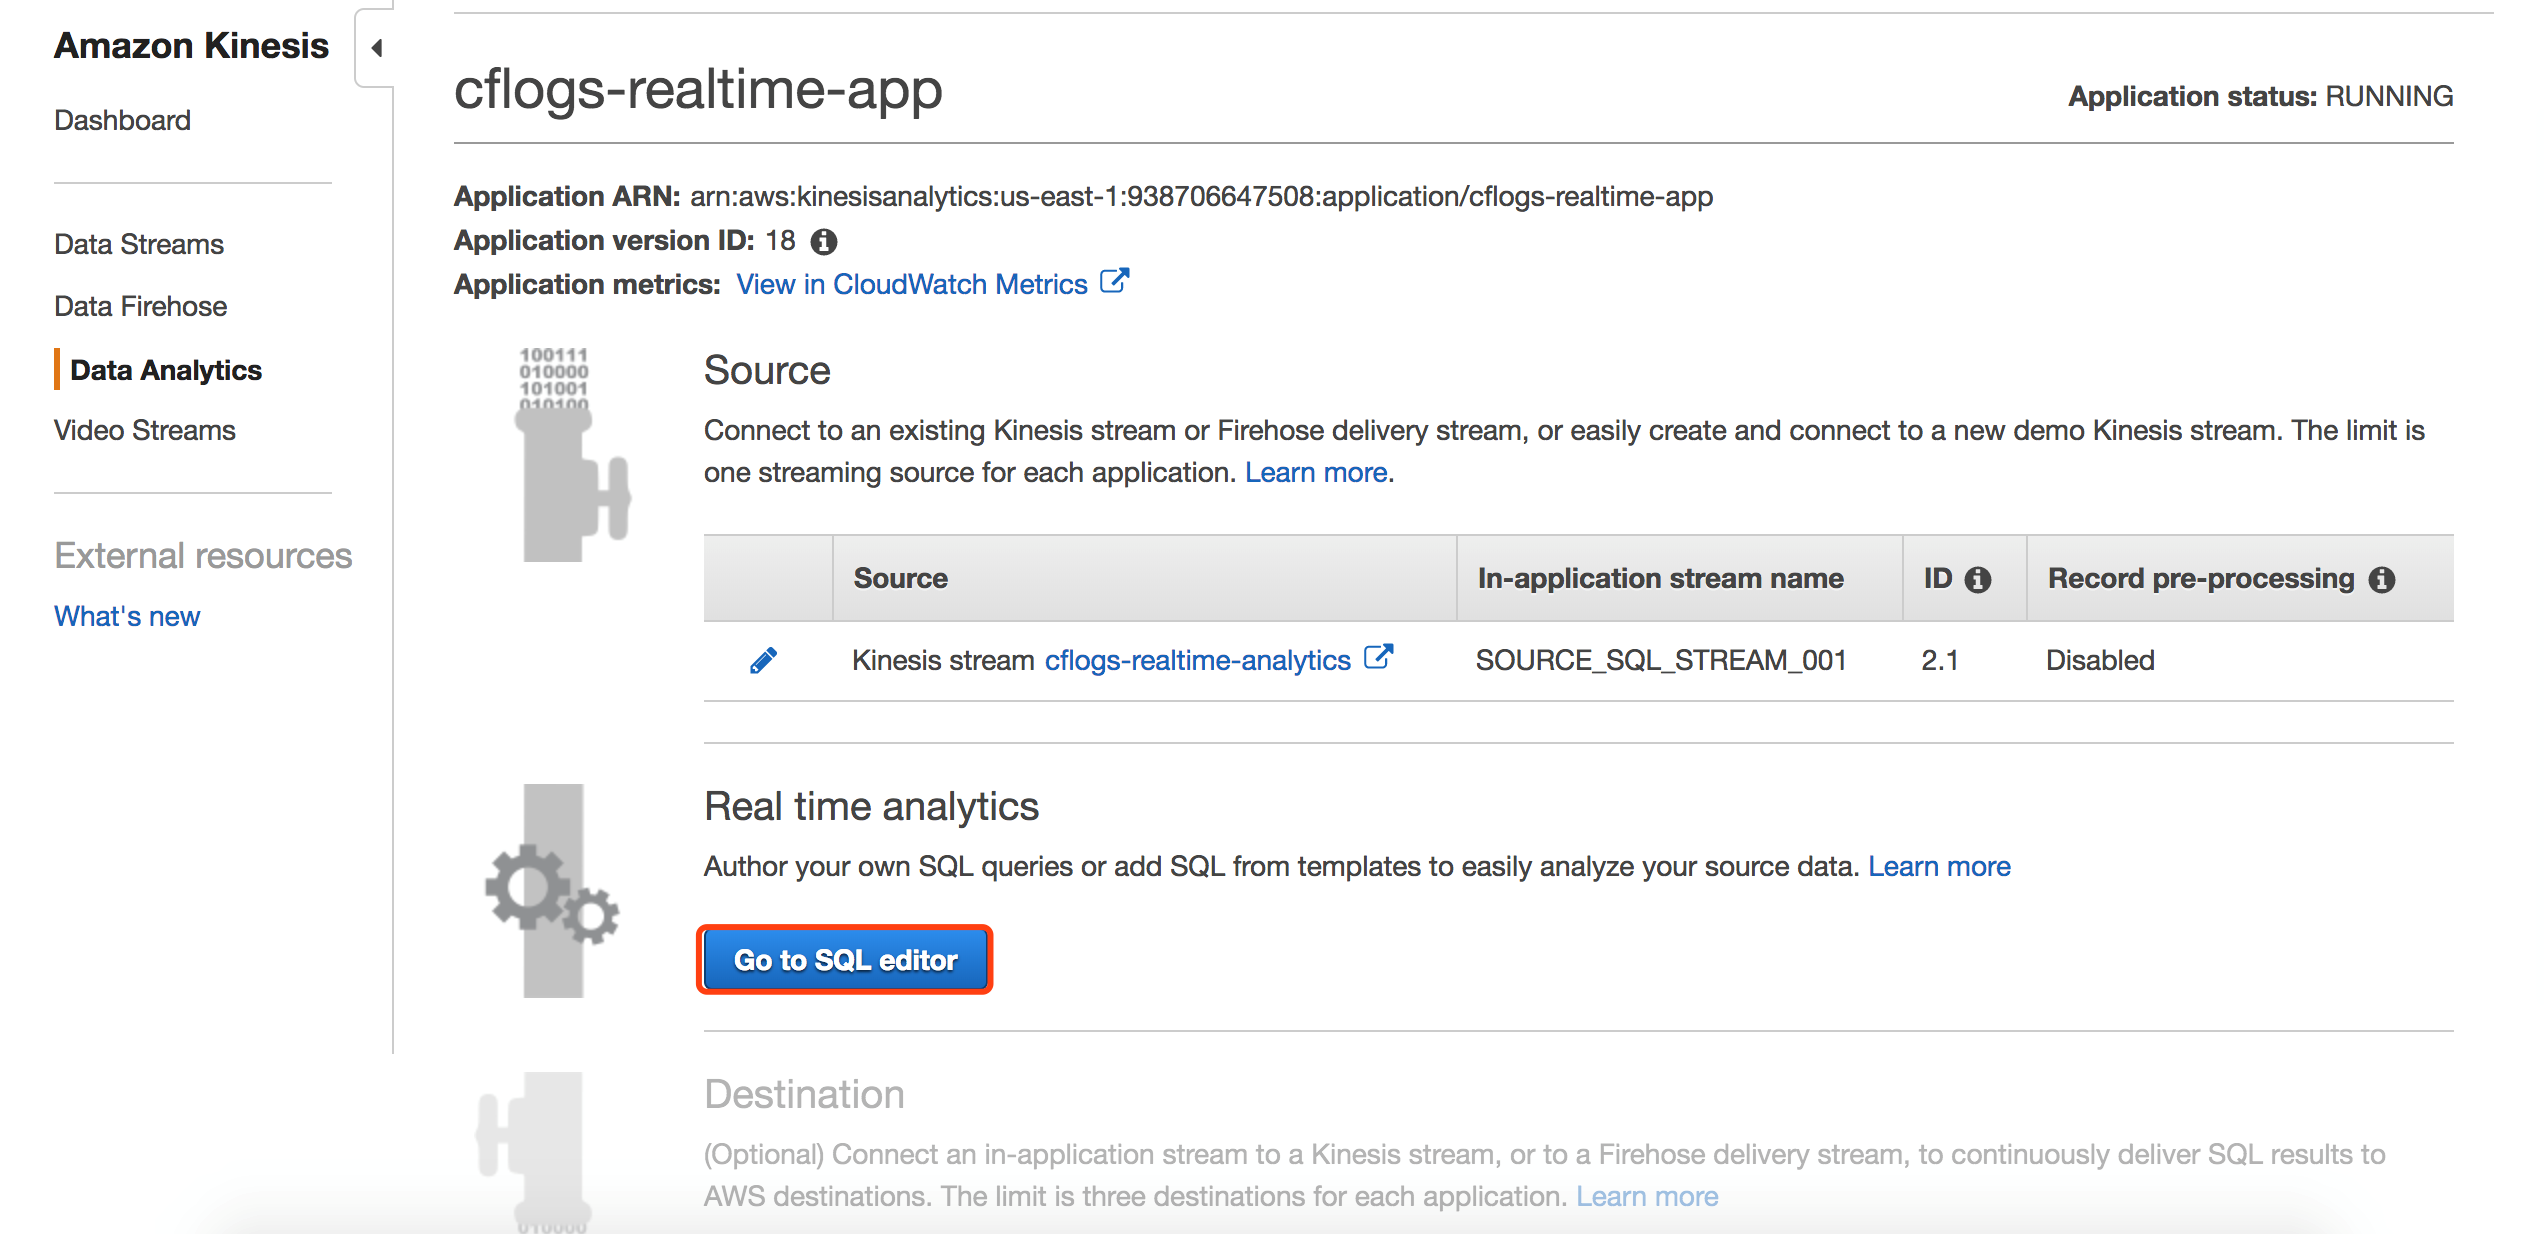Click What's new under External resources
2544x1234 pixels.
pos(127,616)
